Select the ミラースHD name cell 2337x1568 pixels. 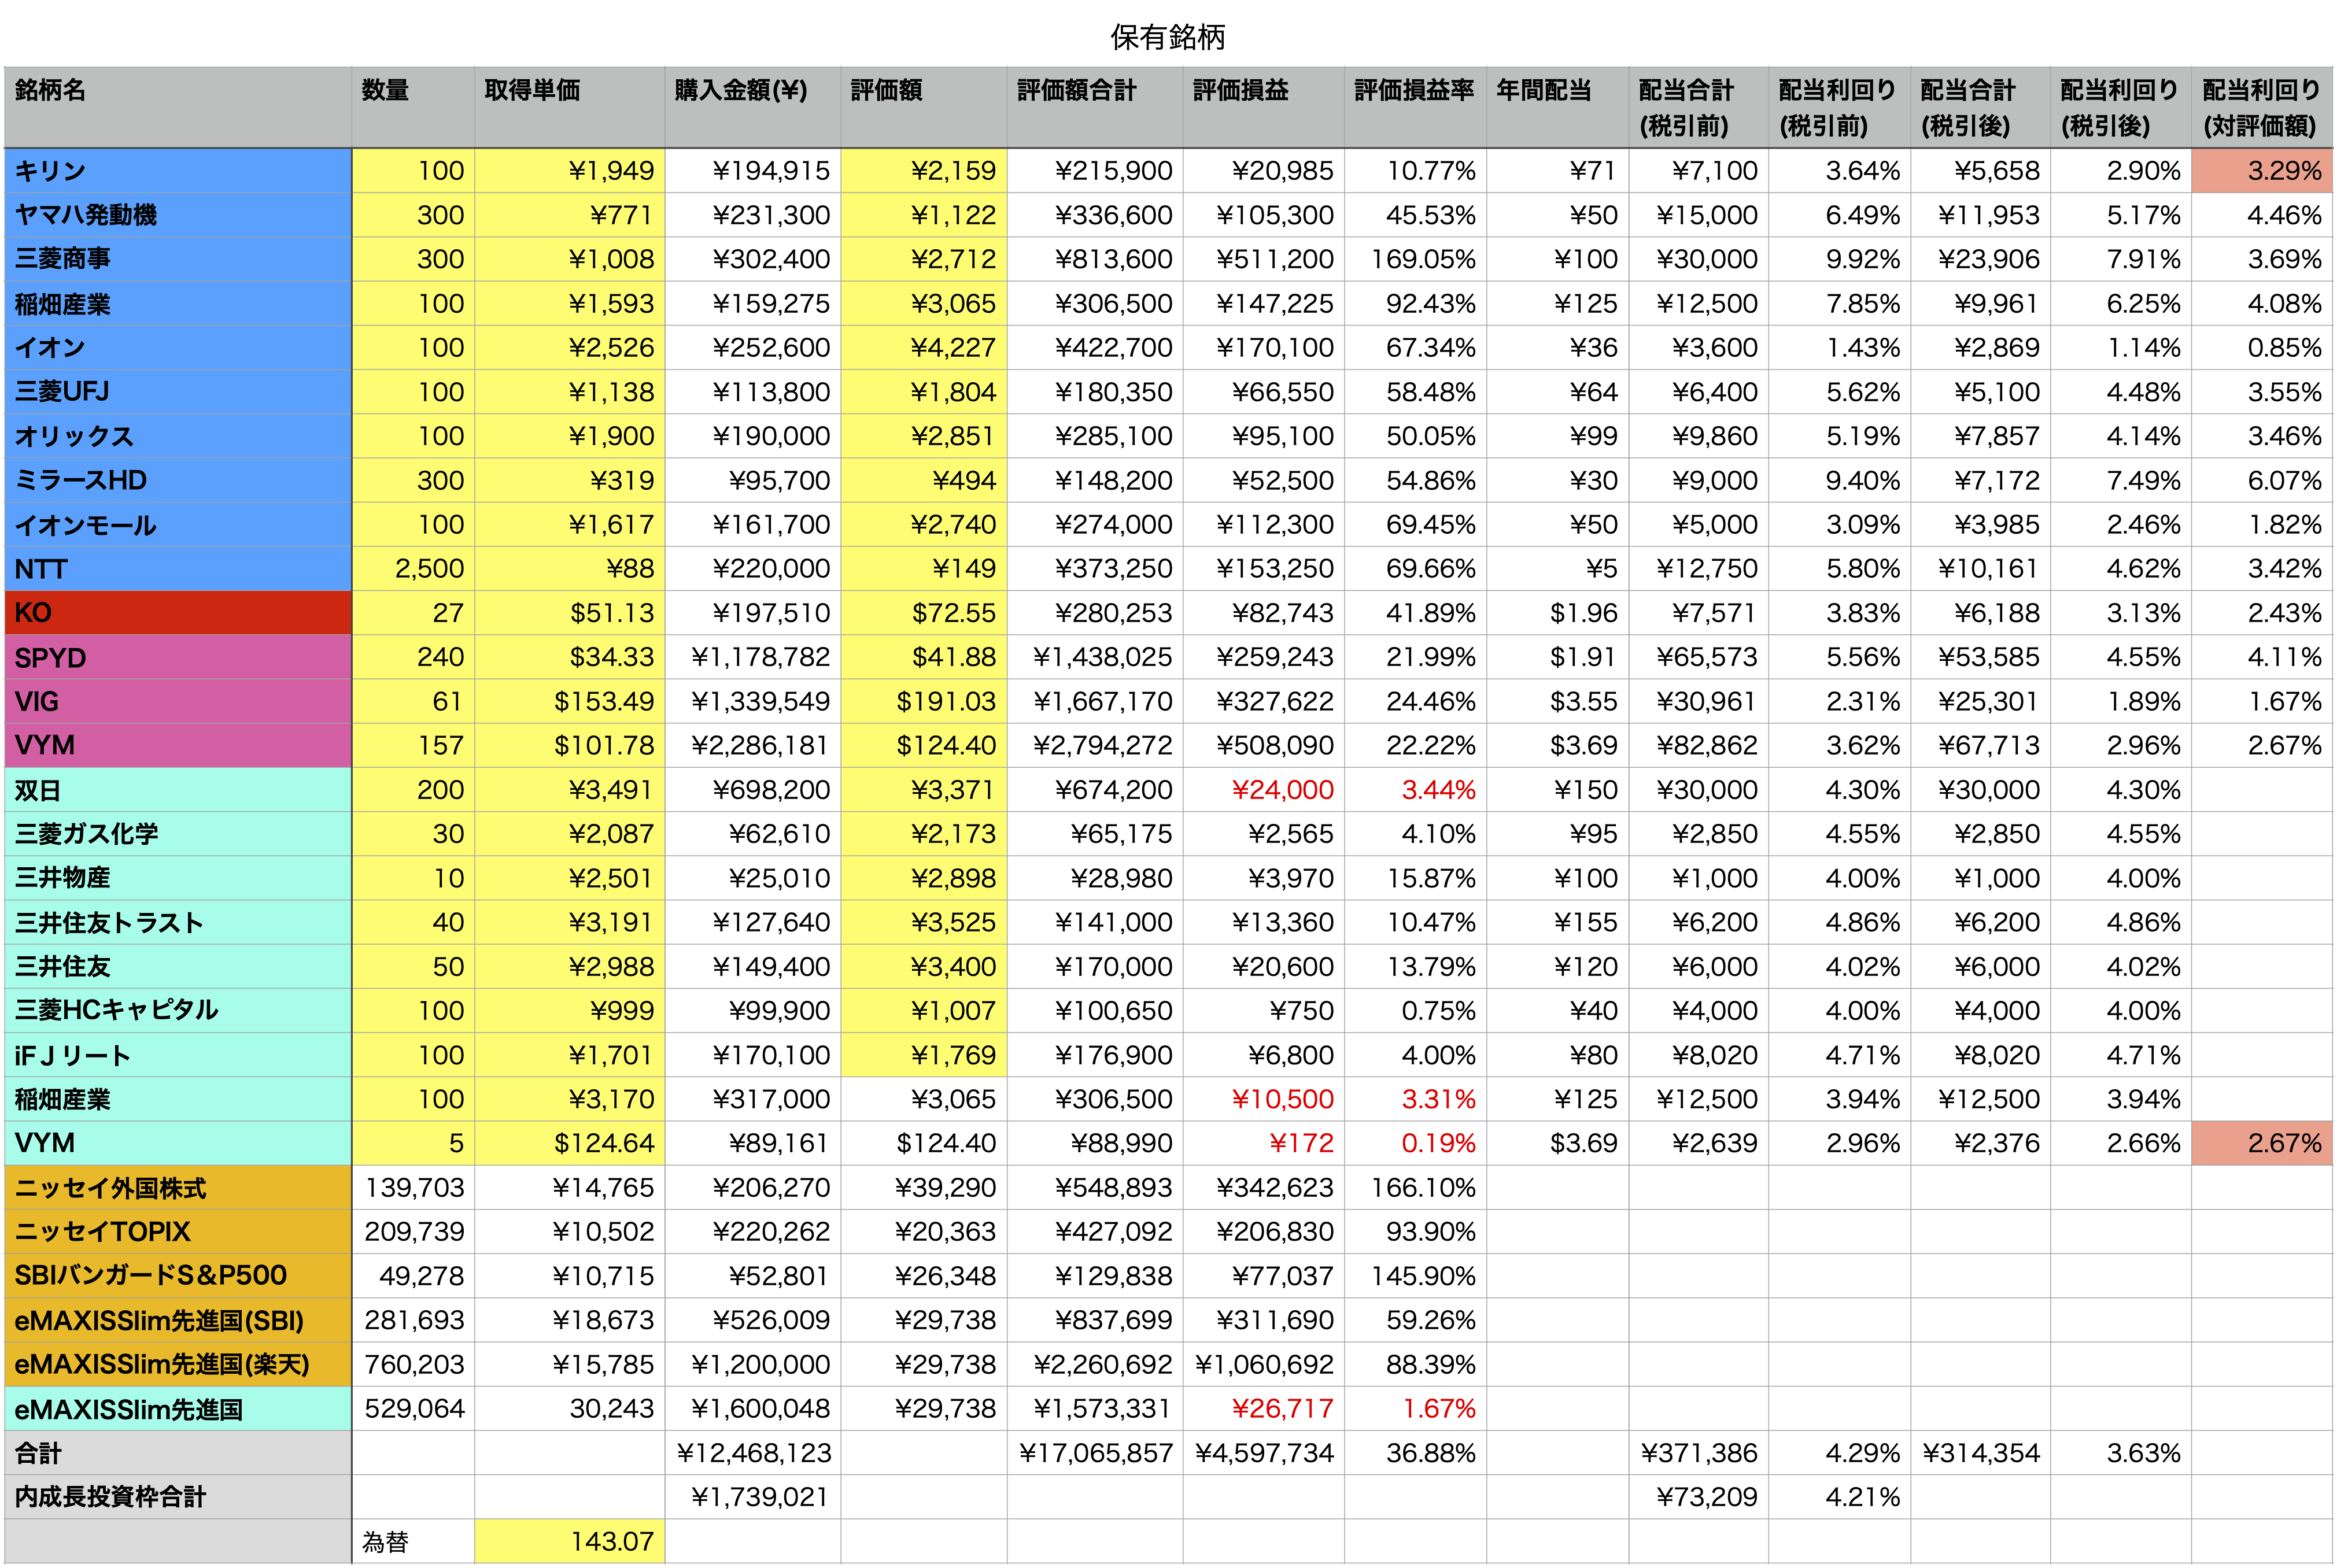coord(178,480)
